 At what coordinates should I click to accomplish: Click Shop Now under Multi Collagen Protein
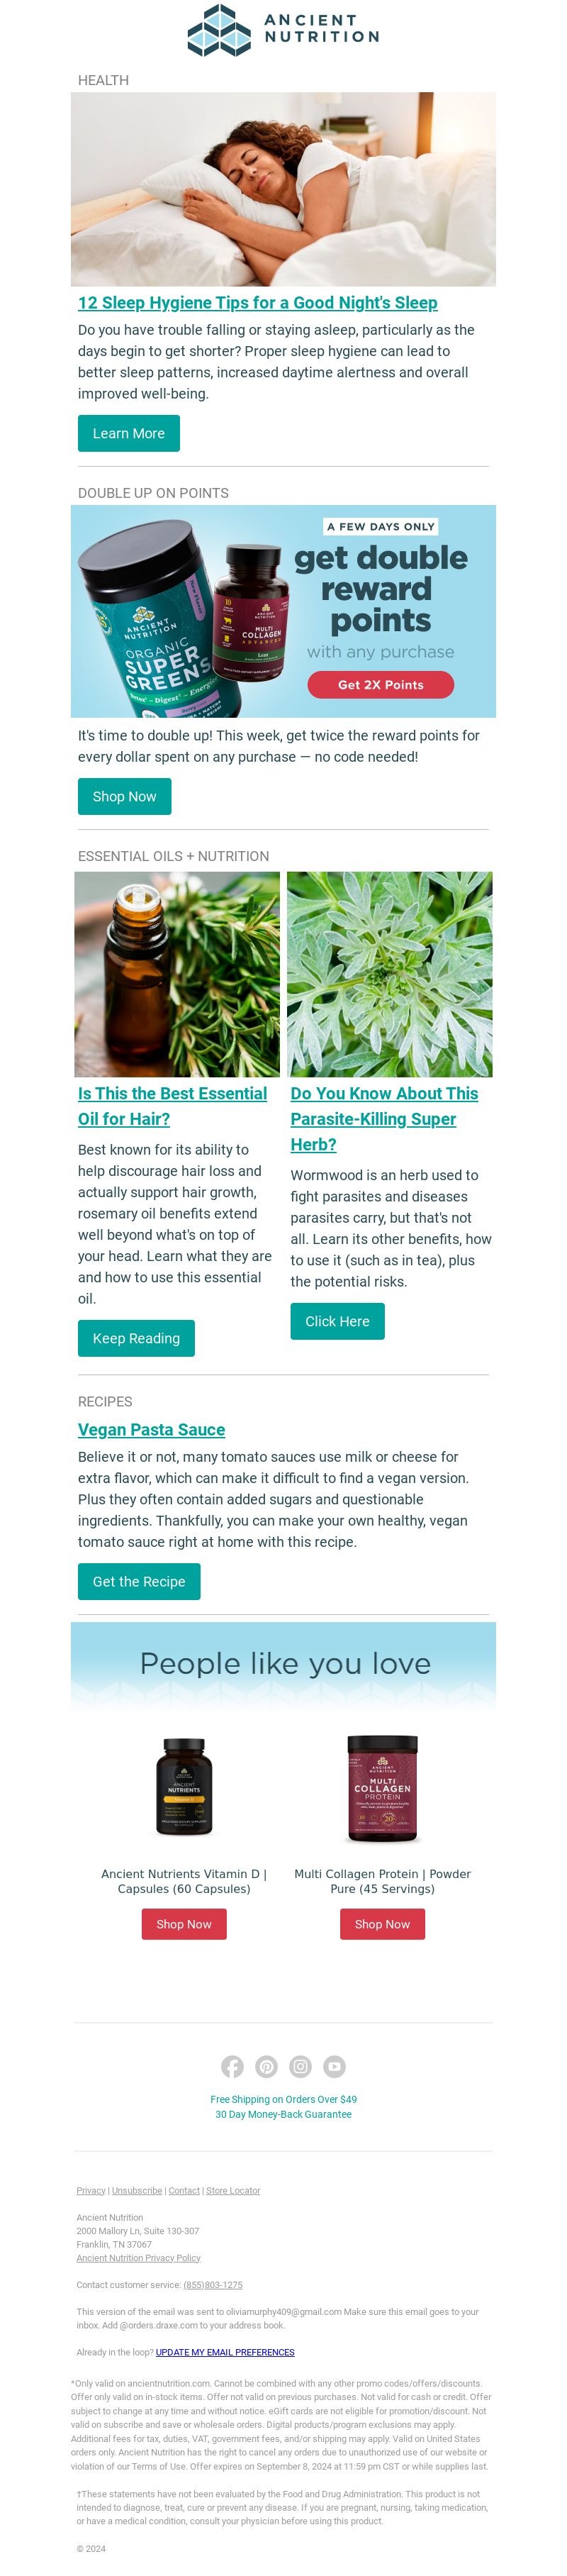[382, 1924]
